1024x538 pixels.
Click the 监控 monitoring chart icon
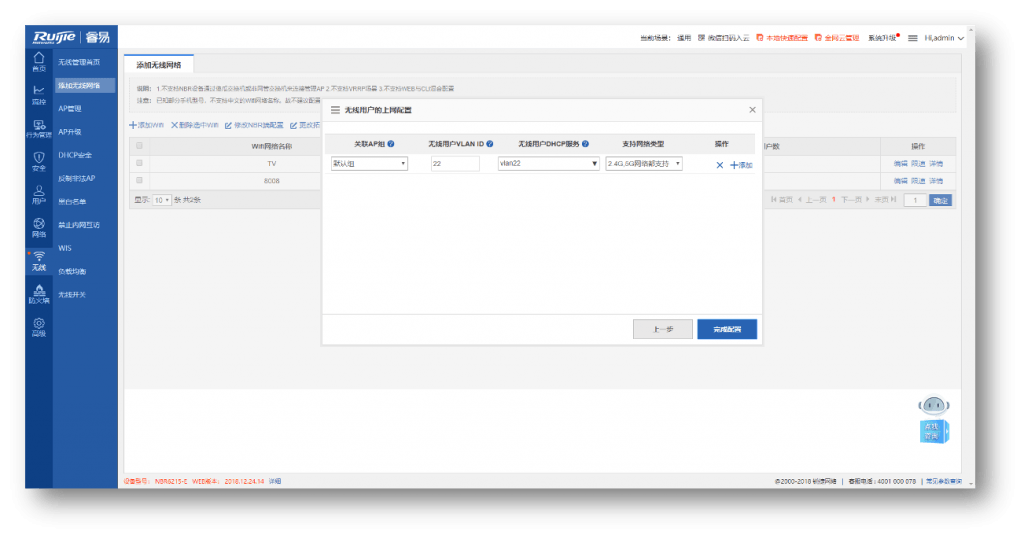pyautogui.click(x=39, y=94)
